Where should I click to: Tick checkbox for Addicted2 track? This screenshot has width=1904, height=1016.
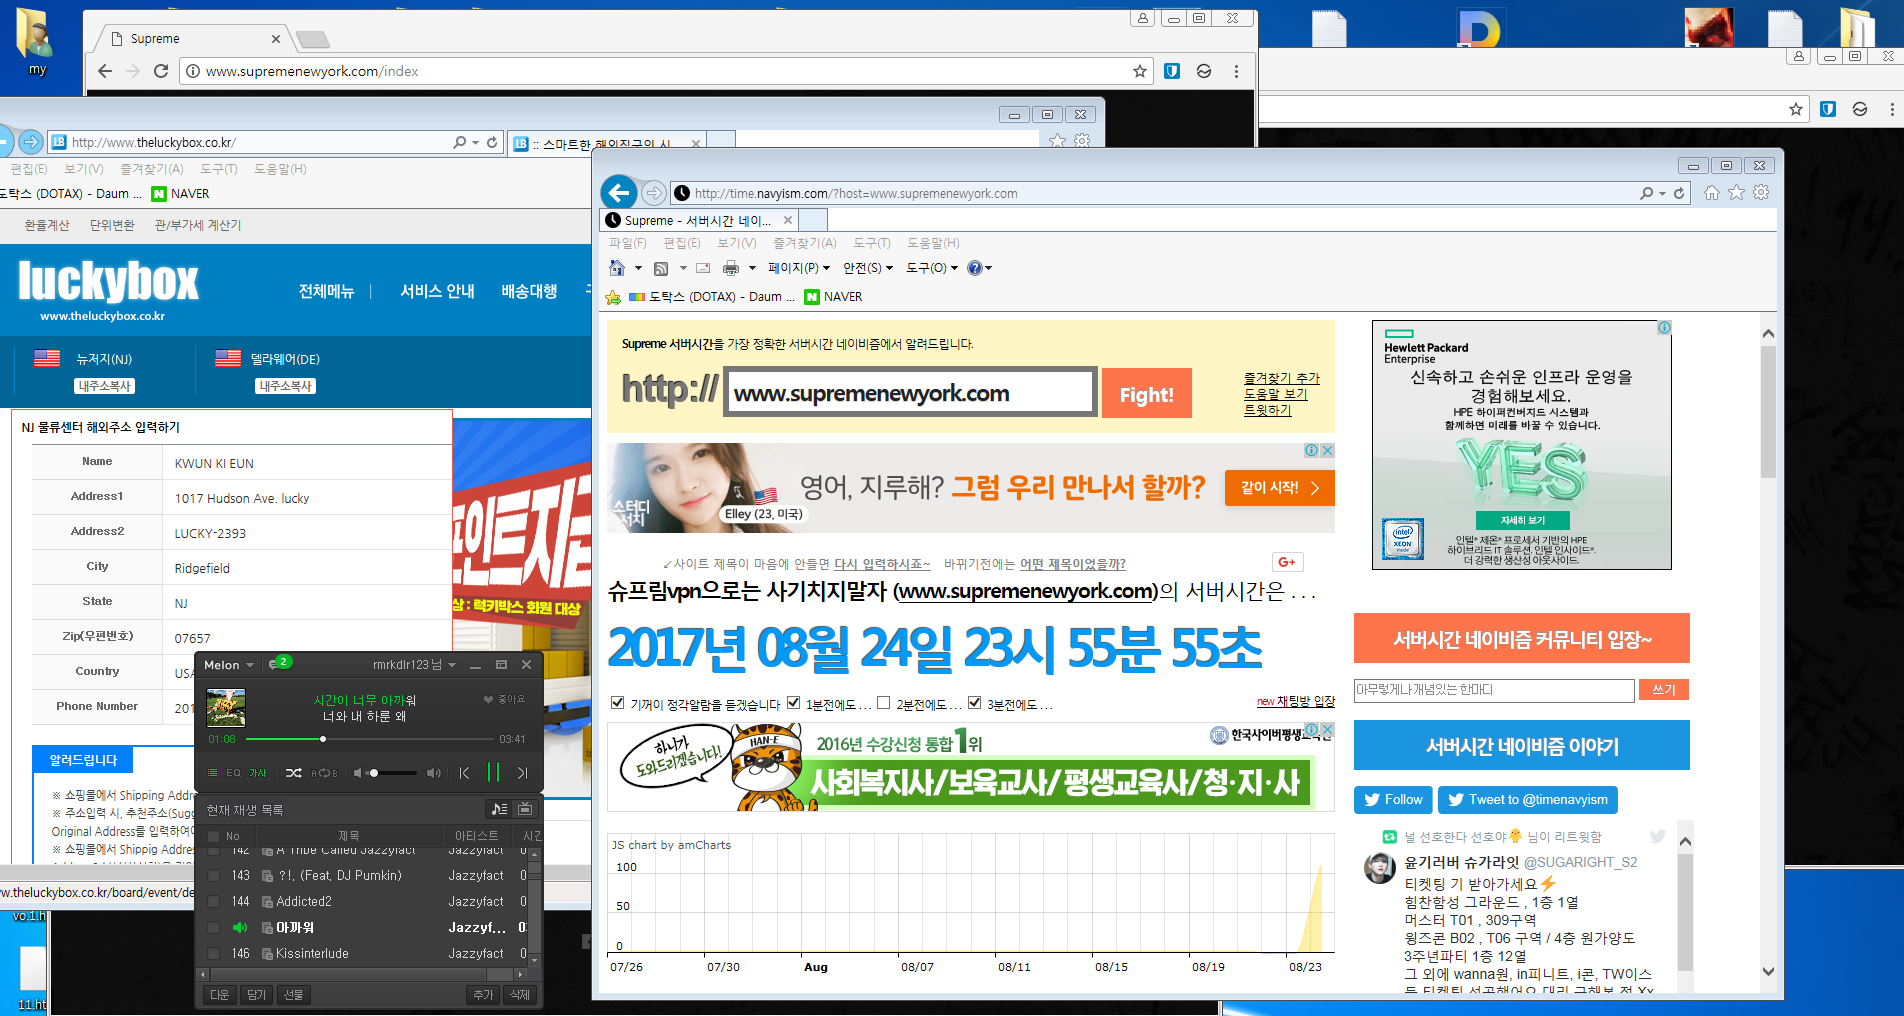[x=213, y=901]
